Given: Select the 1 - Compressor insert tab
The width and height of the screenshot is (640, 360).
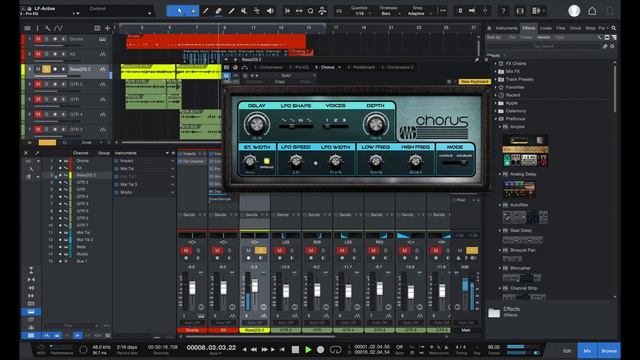Looking at the screenshot, I should (269, 67).
